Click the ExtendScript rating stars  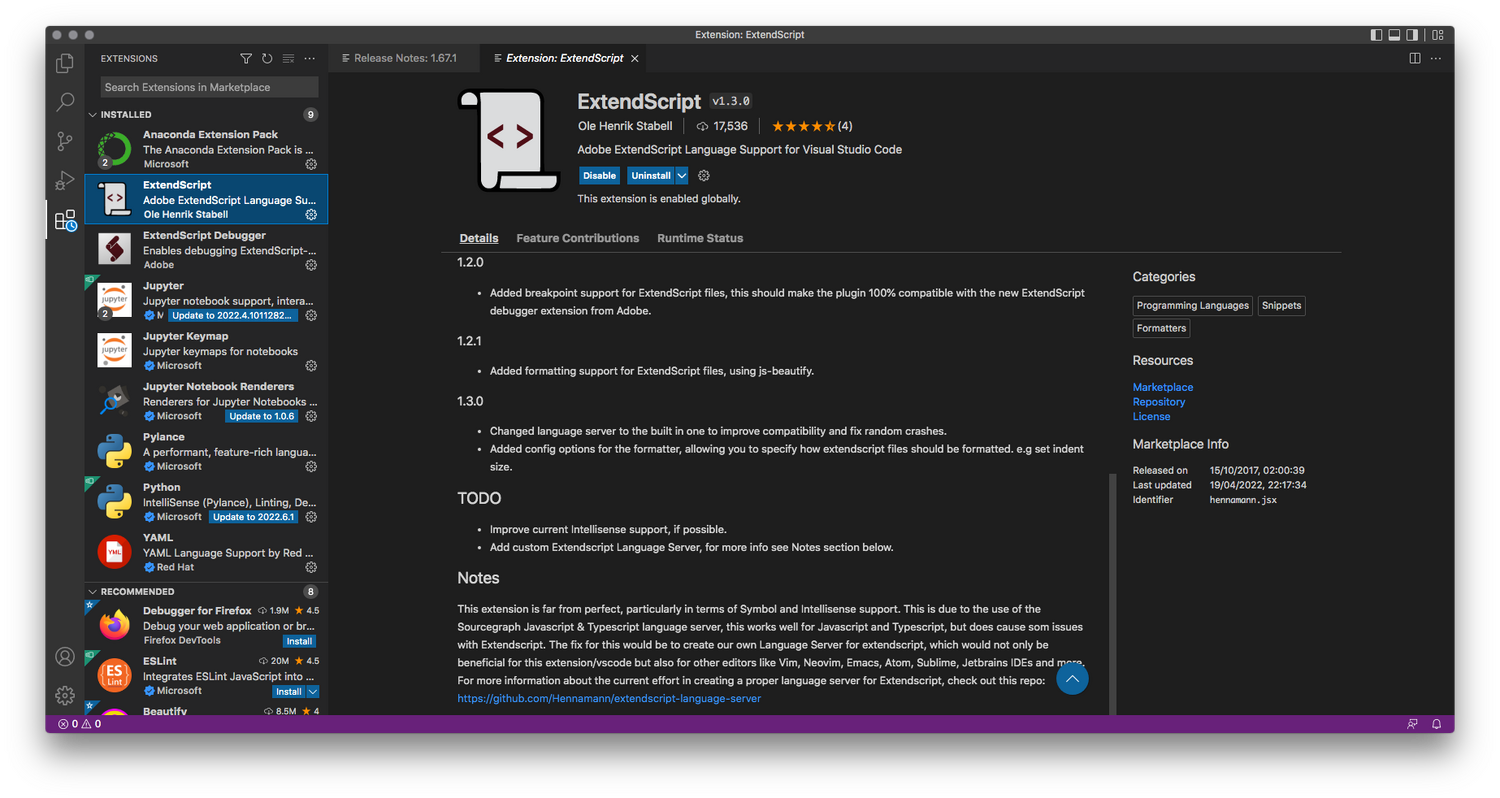[803, 126]
